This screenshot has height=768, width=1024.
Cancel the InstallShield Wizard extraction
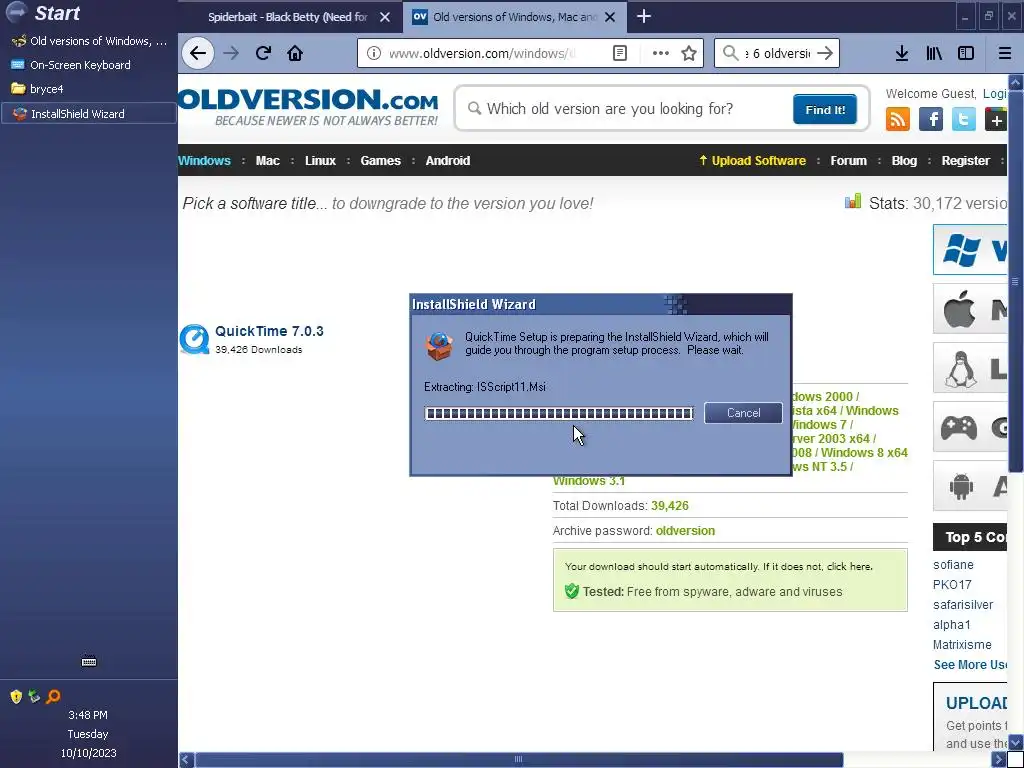pos(743,413)
